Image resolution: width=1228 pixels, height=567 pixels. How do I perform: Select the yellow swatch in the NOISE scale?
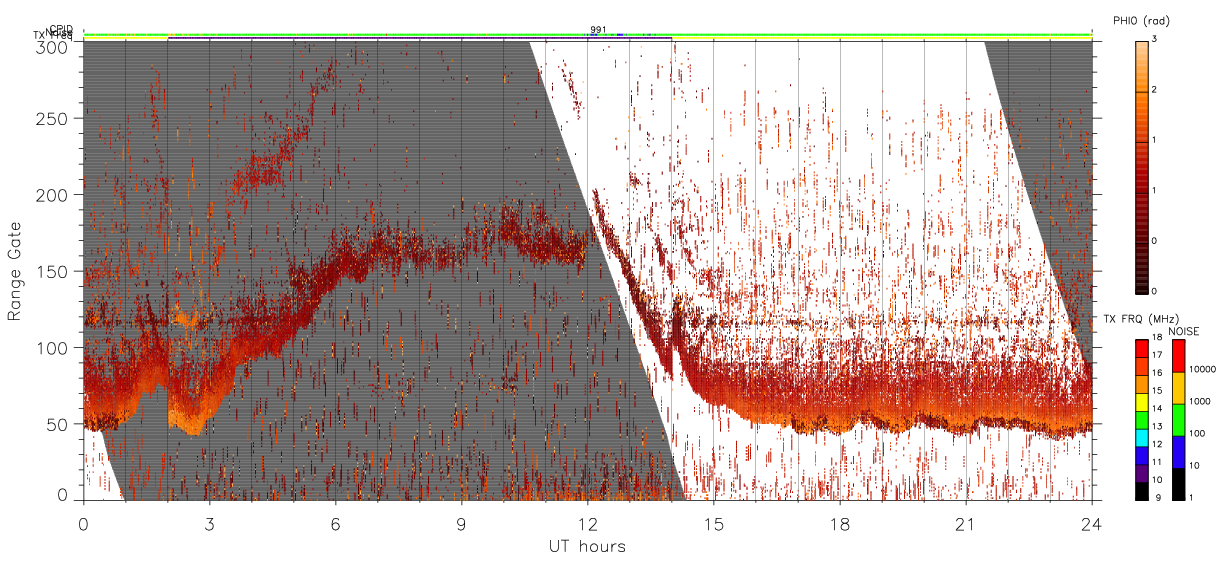click(1179, 388)
